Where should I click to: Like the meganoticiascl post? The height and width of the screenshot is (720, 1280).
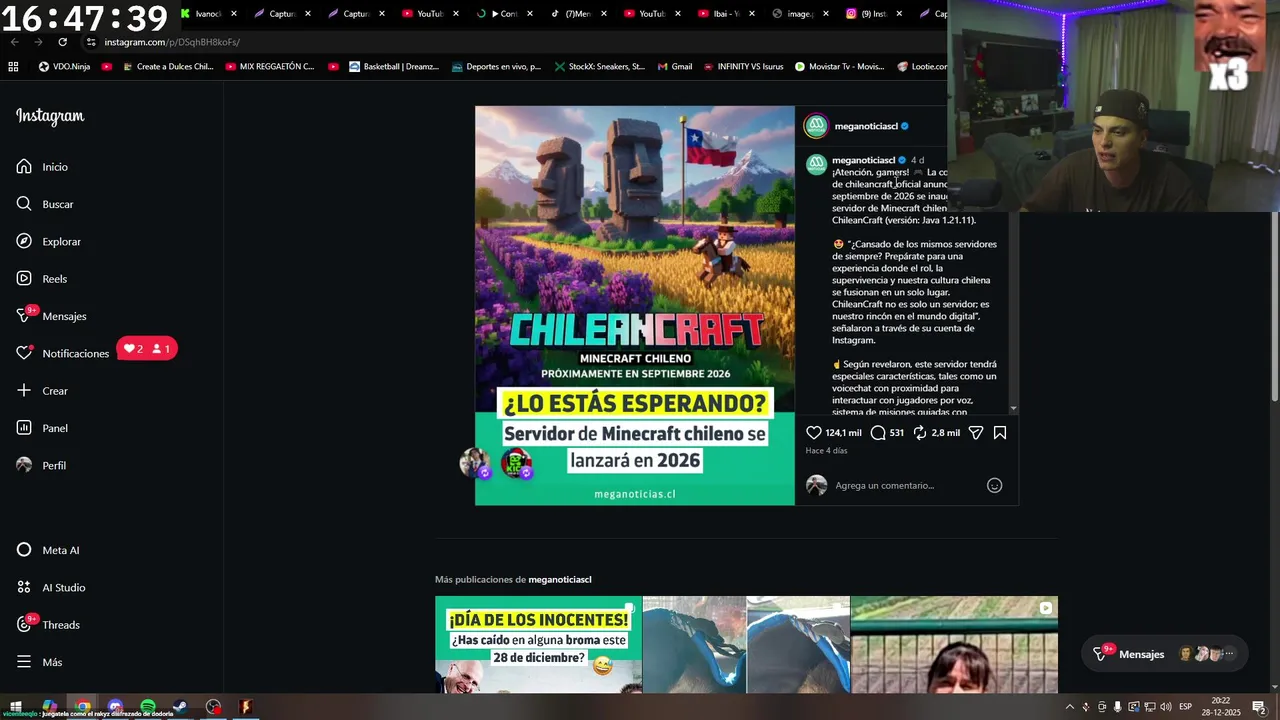coord(814,433)
